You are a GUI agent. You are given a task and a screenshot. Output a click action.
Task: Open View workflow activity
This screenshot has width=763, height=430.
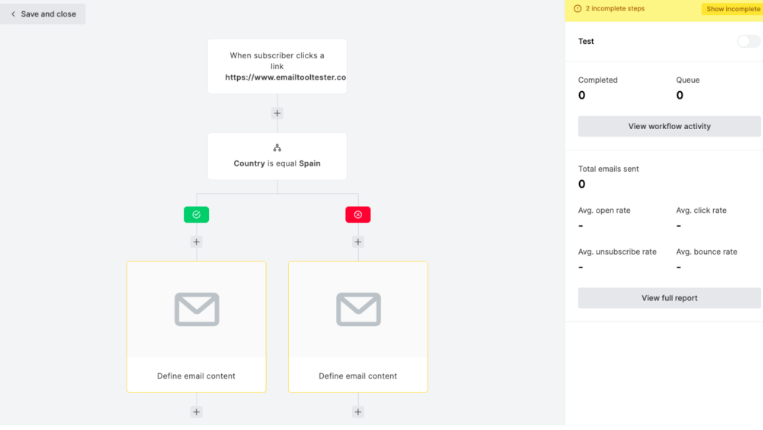[x=669, y=126]
